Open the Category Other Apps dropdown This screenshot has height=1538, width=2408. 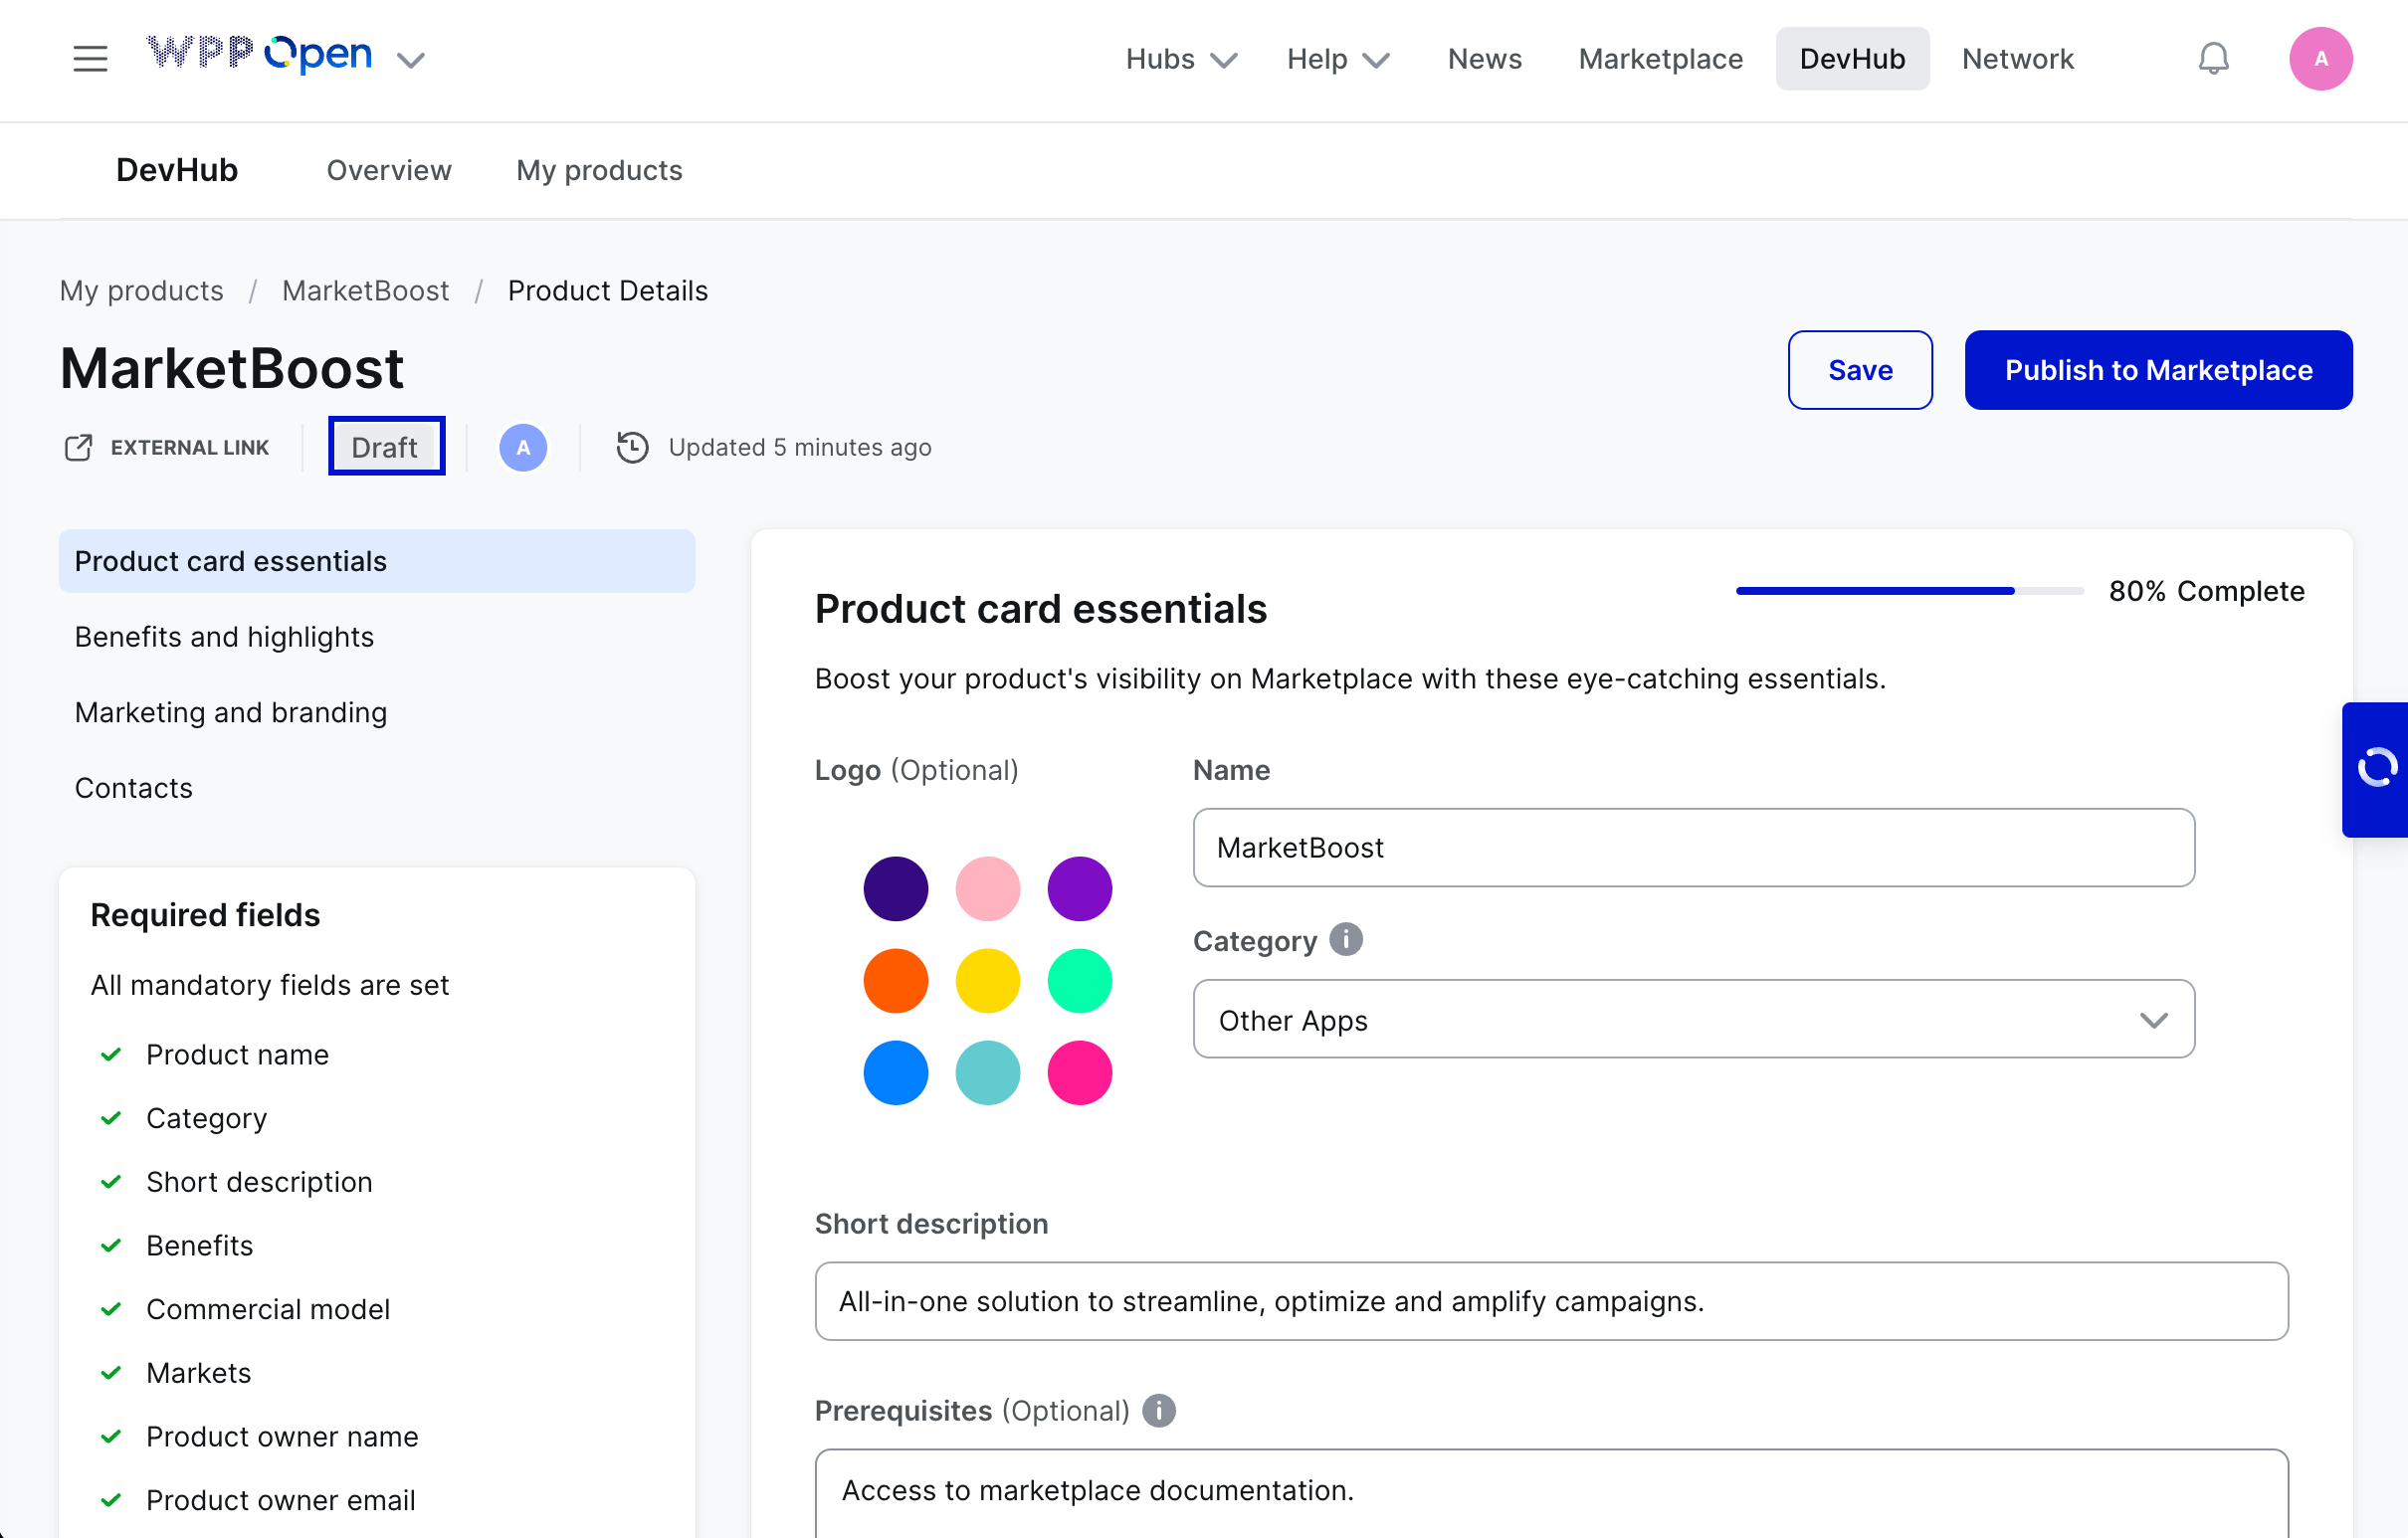coord(1693,1019)
